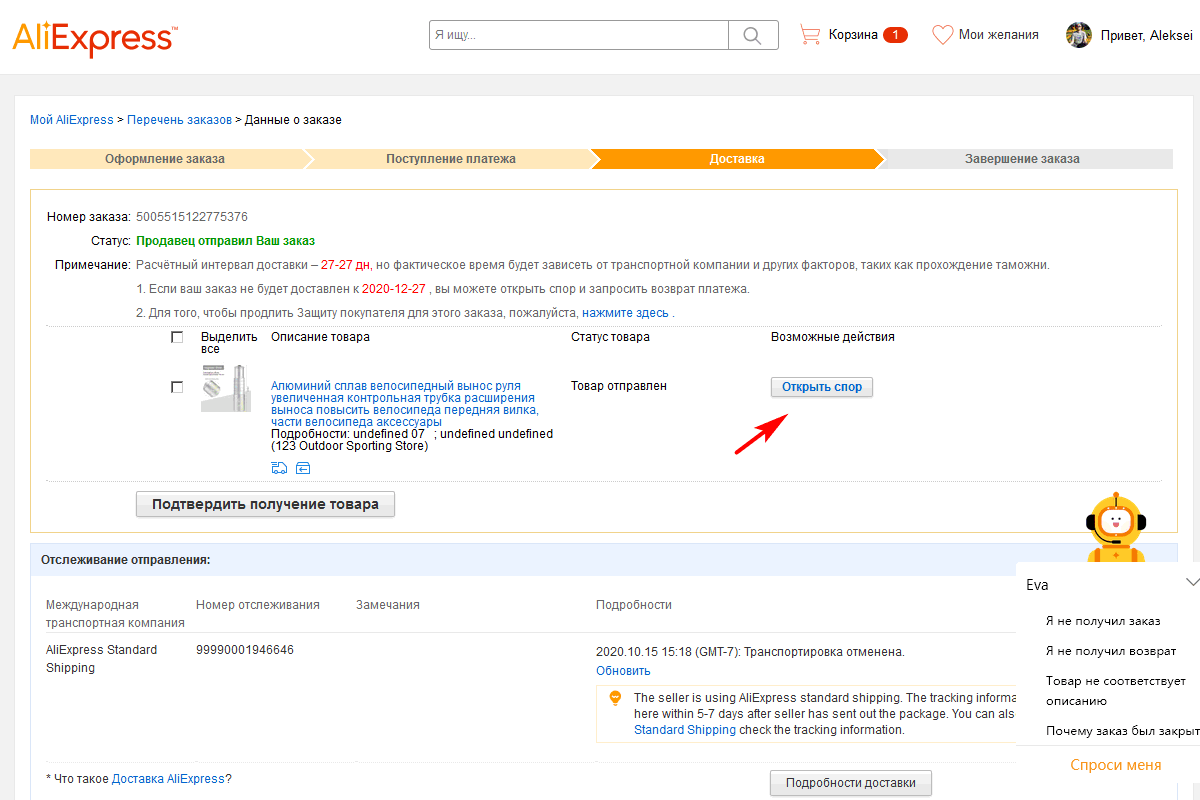Select 'Товар не соответствует описанию' option
This screenshot has width=1200, height=800.
(x=1116, y=690)
